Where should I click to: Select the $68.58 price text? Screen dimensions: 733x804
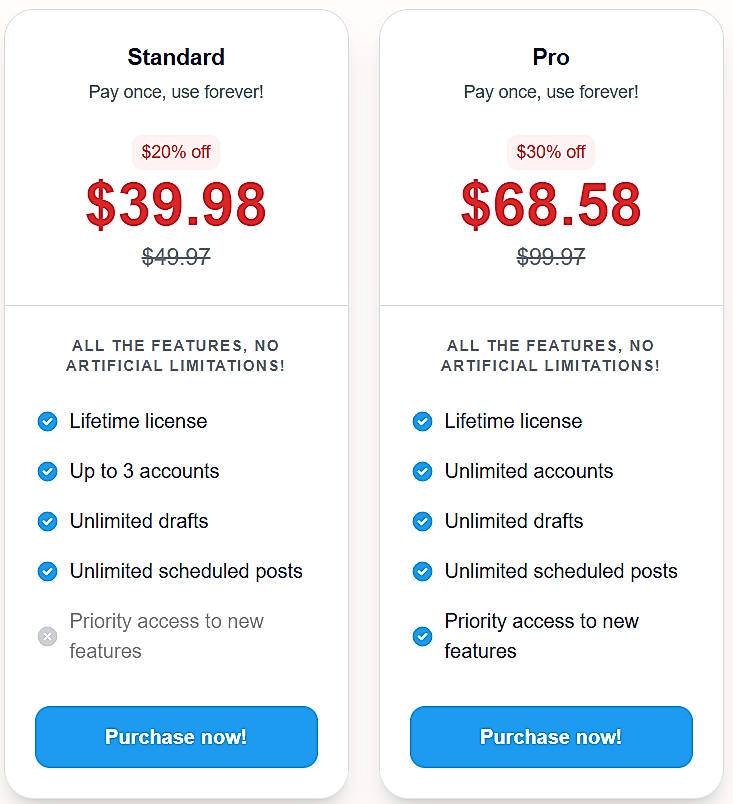pyautogui.click(x=551, y=207)
